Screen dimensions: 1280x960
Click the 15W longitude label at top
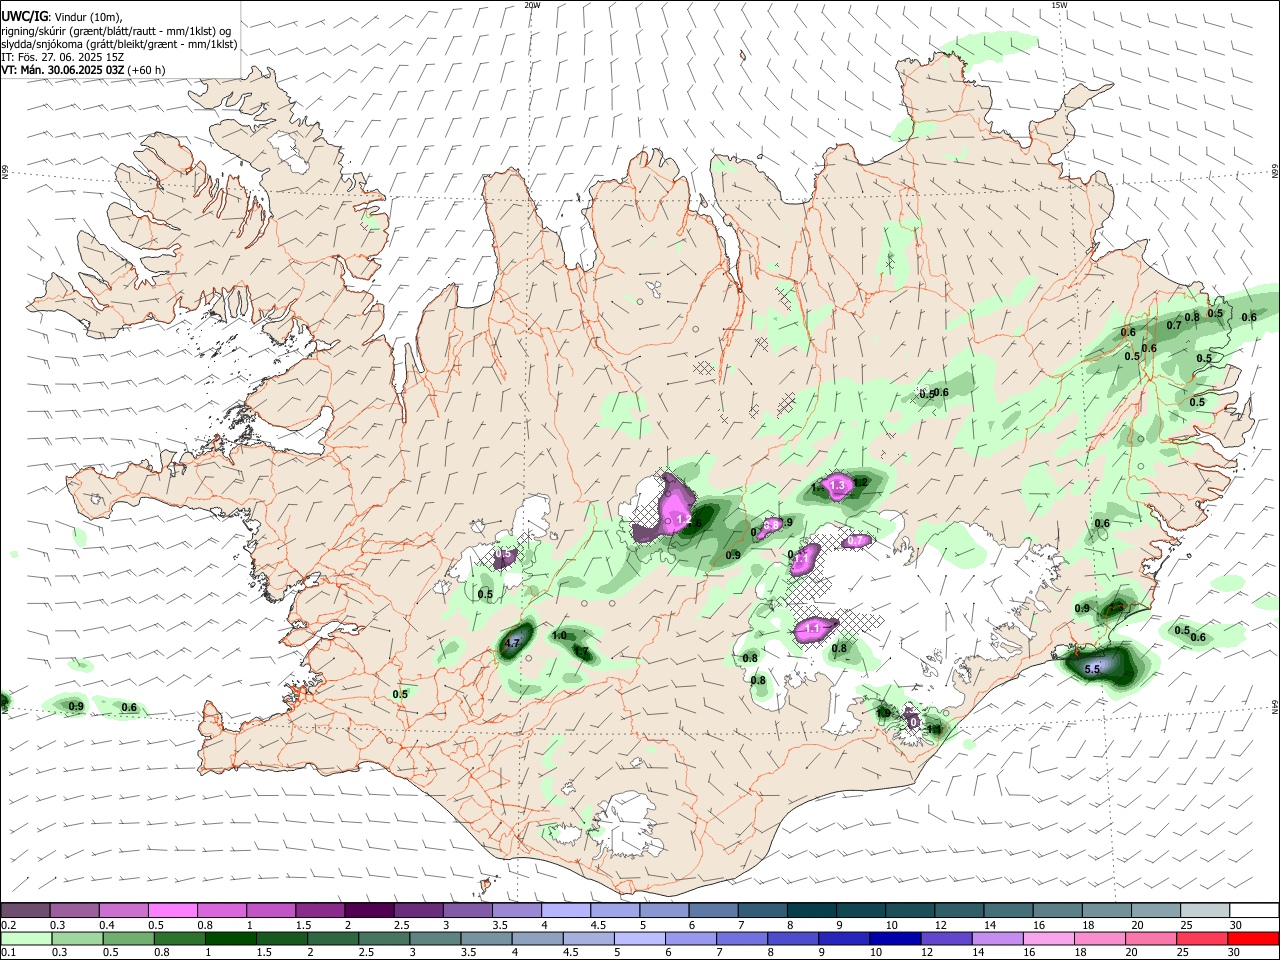click(x=1059, y=5)
